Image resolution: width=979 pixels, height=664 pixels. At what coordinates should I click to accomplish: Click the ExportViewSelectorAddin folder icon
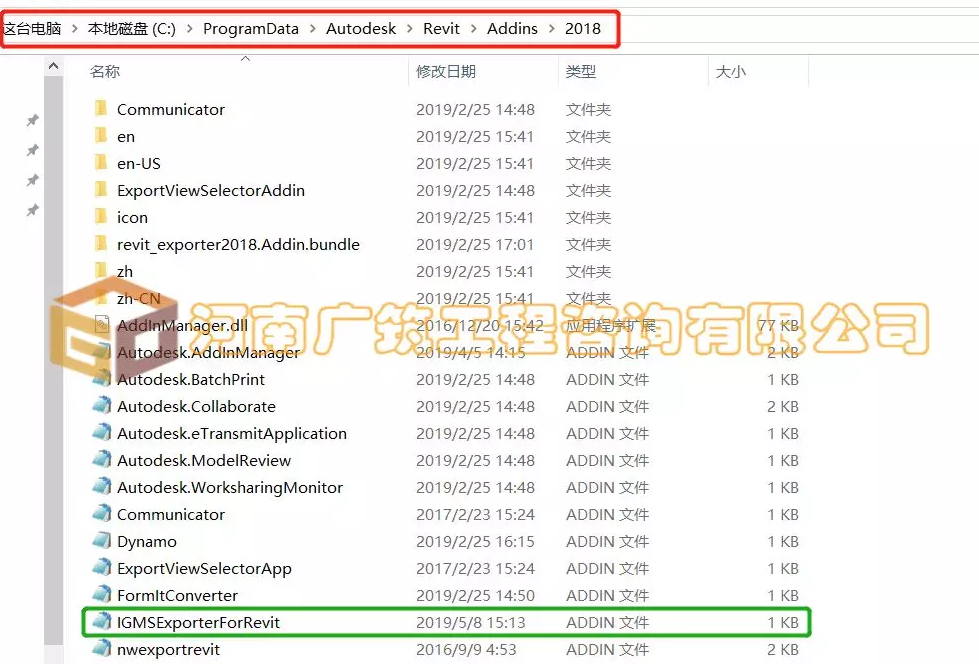tap(101, 189)
